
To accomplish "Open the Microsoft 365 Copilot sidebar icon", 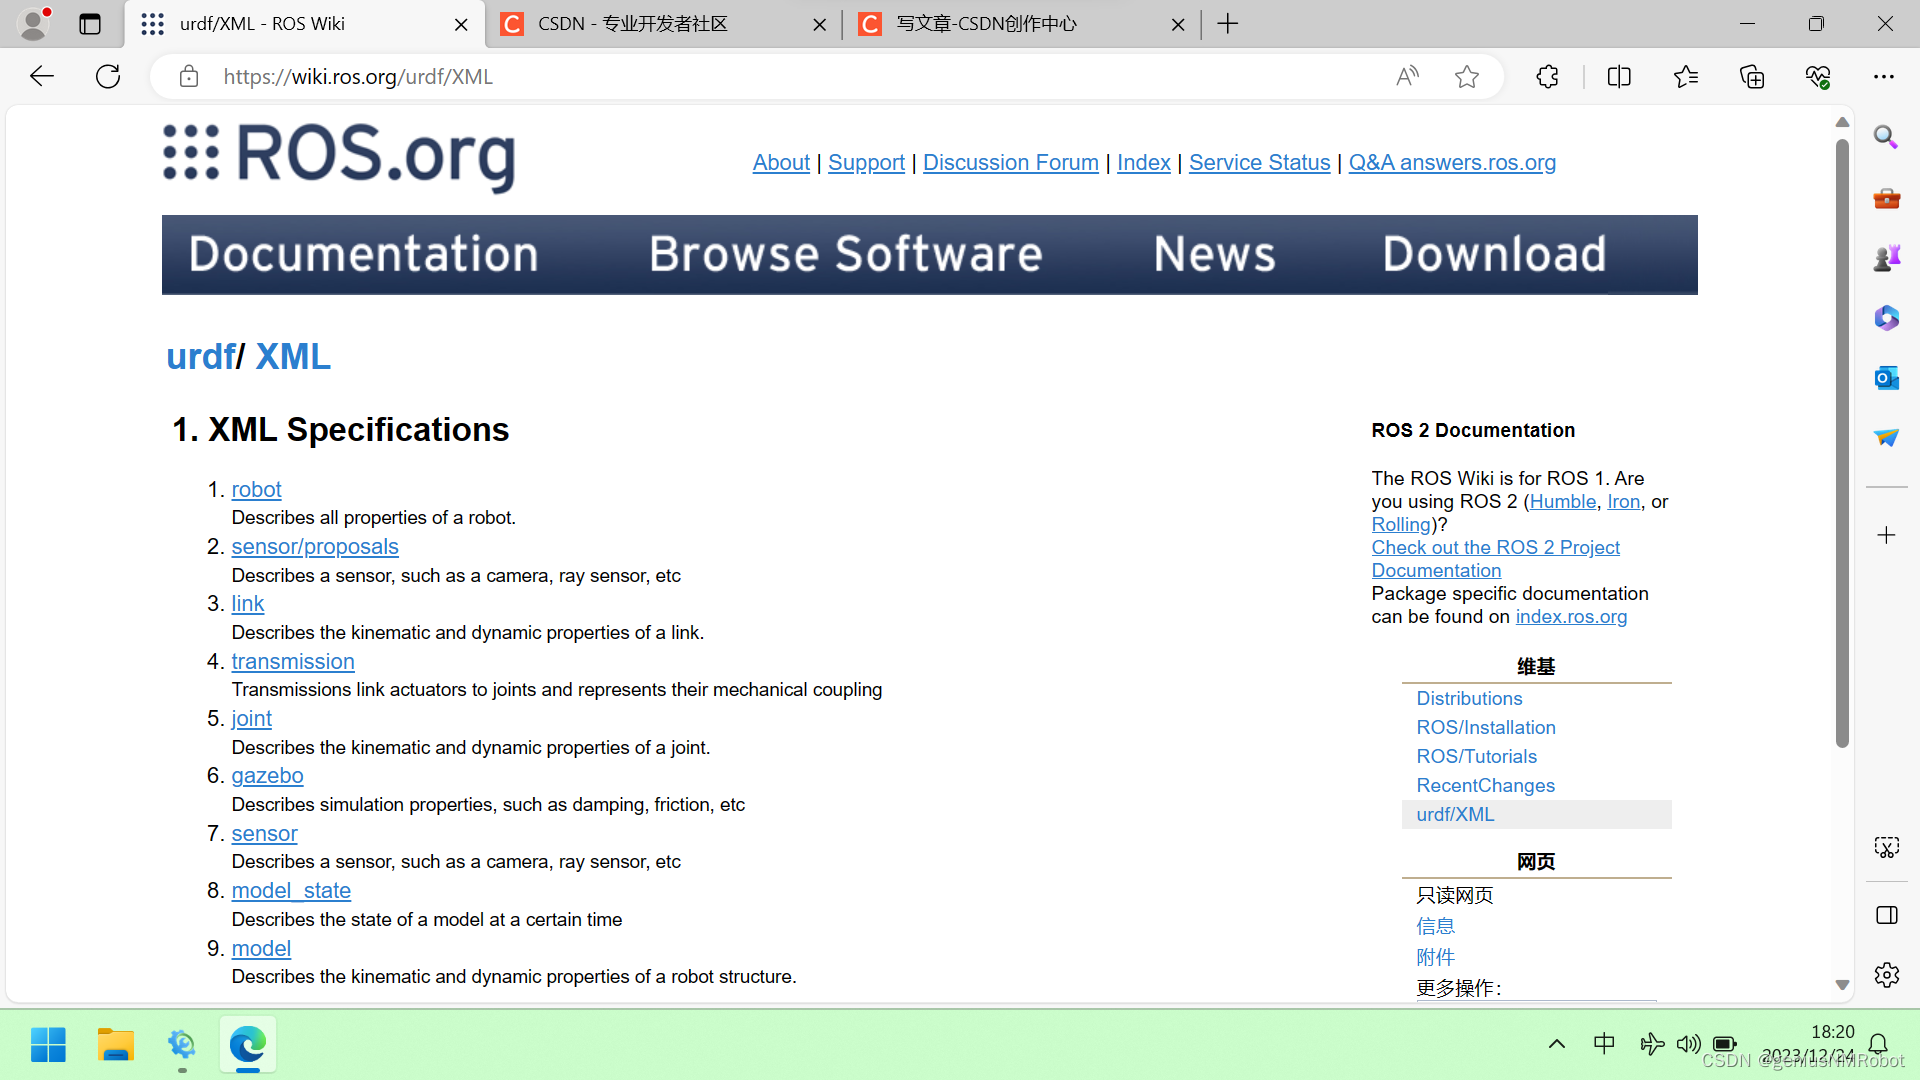I will [x=1886, y=318].
